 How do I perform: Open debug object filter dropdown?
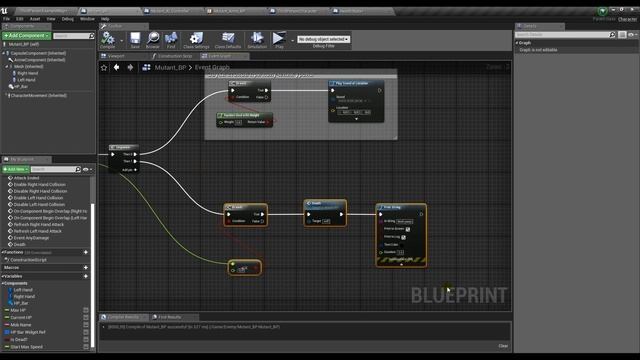pos(323,39)
